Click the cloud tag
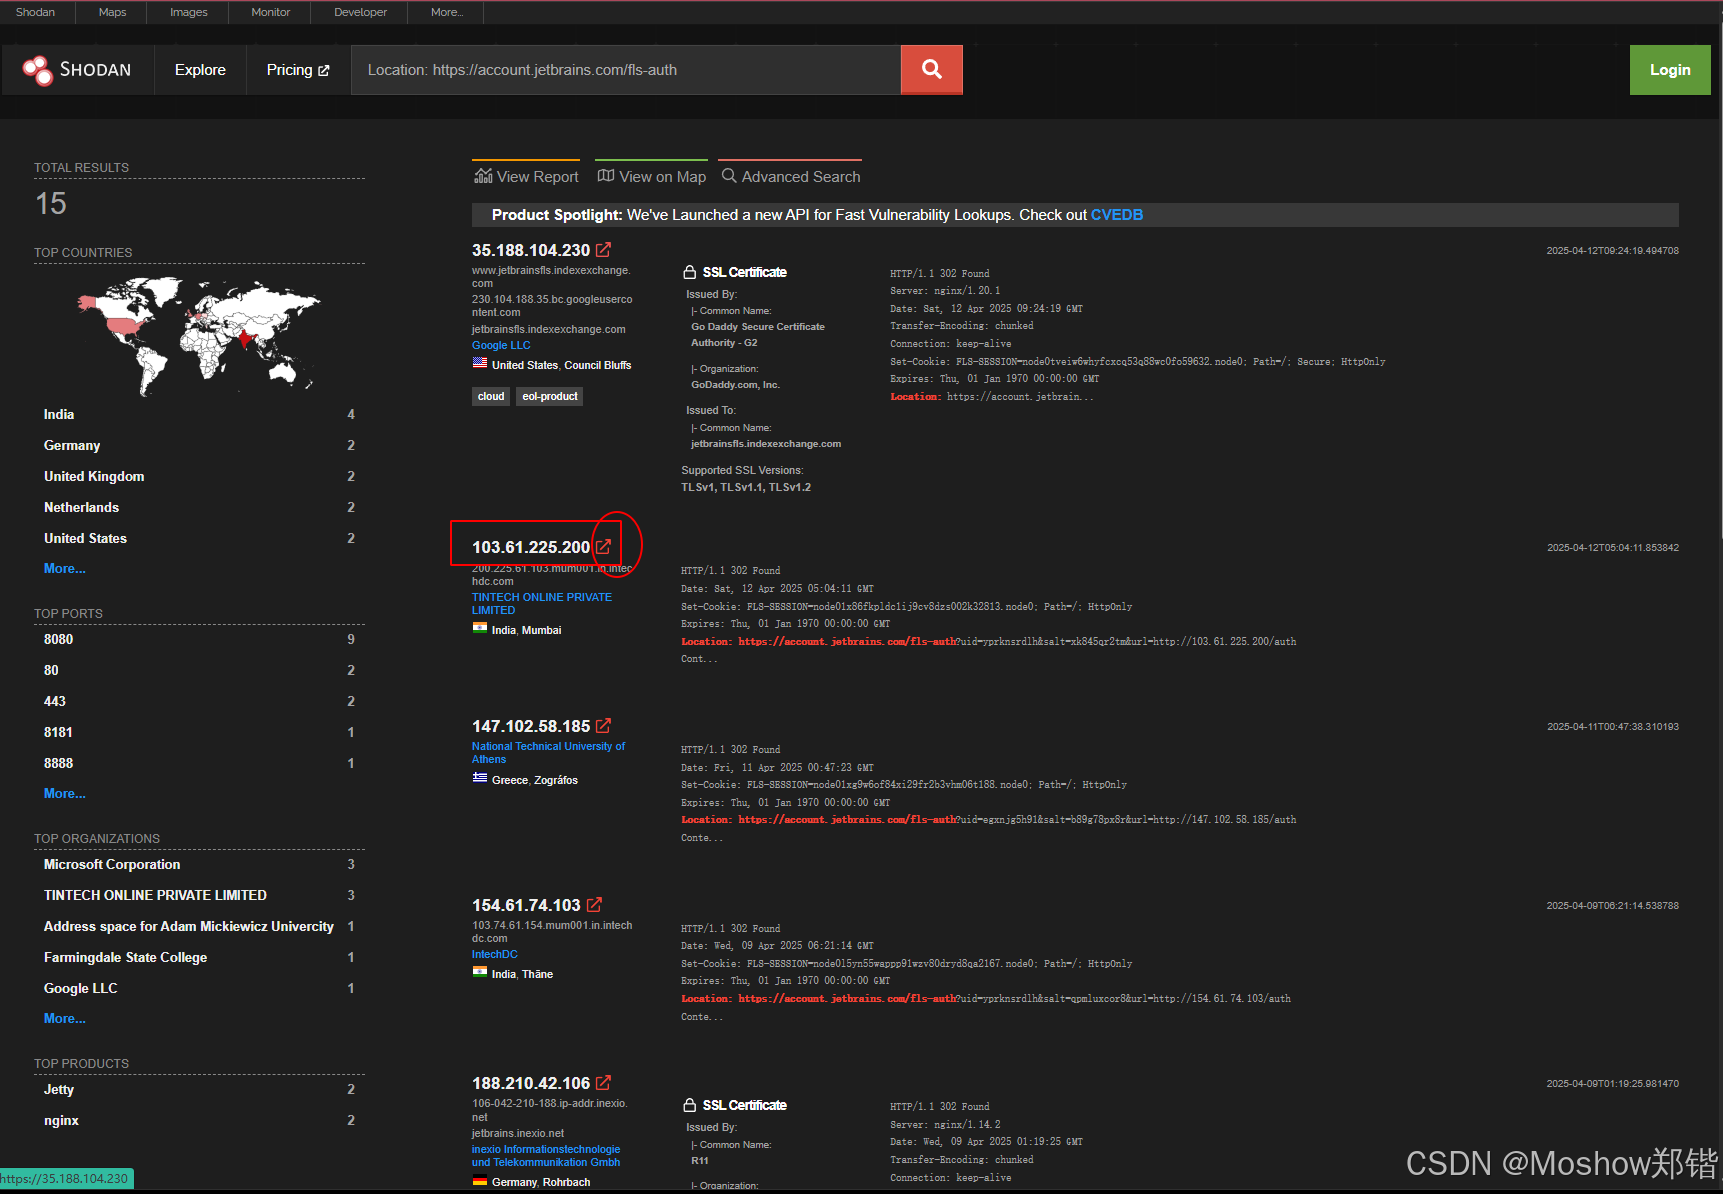1723x1194 pixels. [491, 396]
